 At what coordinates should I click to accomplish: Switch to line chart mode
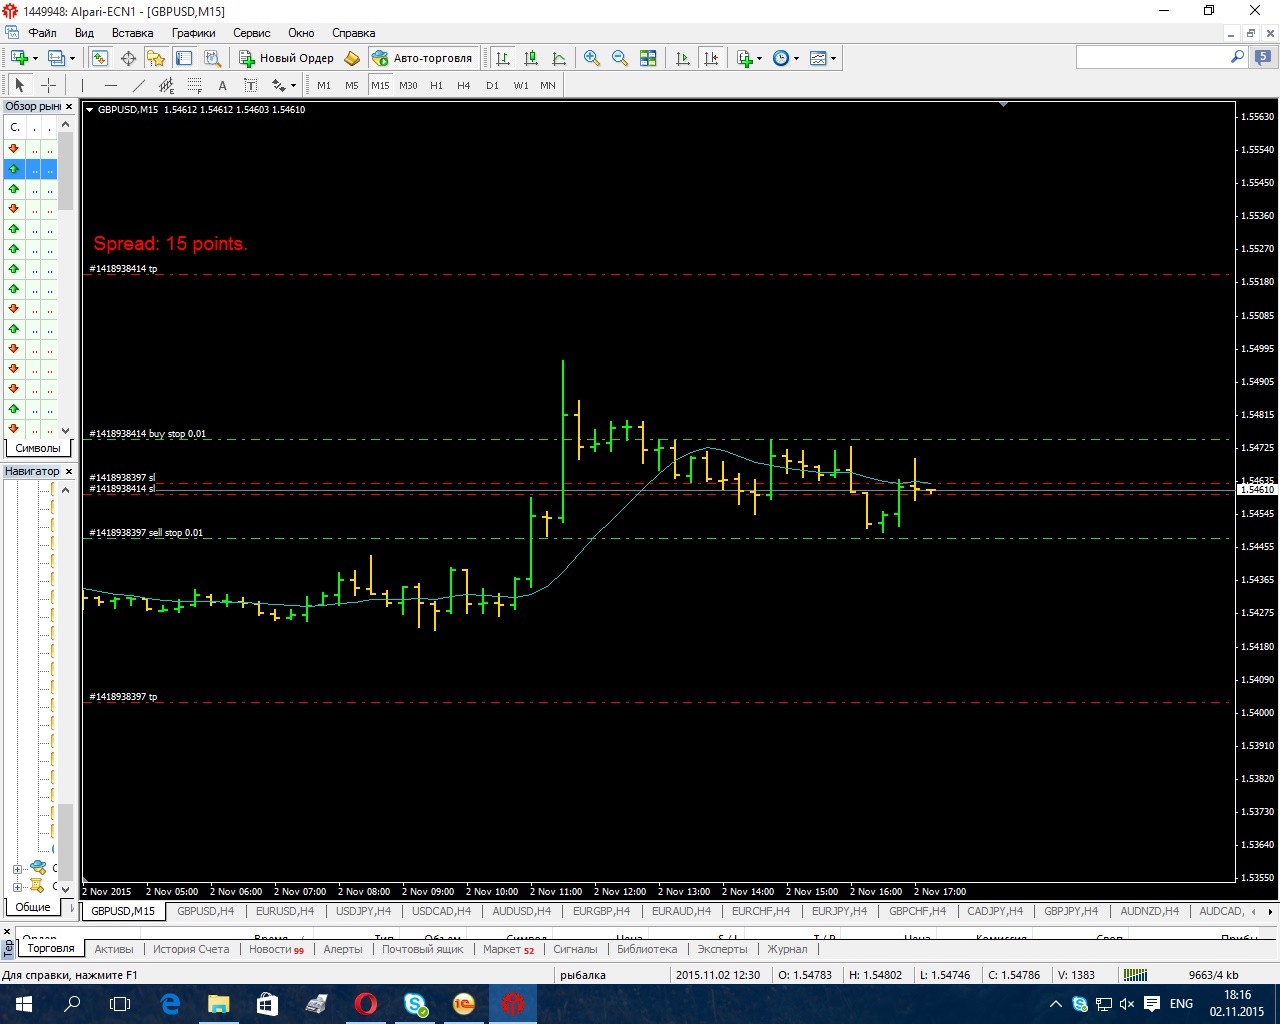(559, 58)
